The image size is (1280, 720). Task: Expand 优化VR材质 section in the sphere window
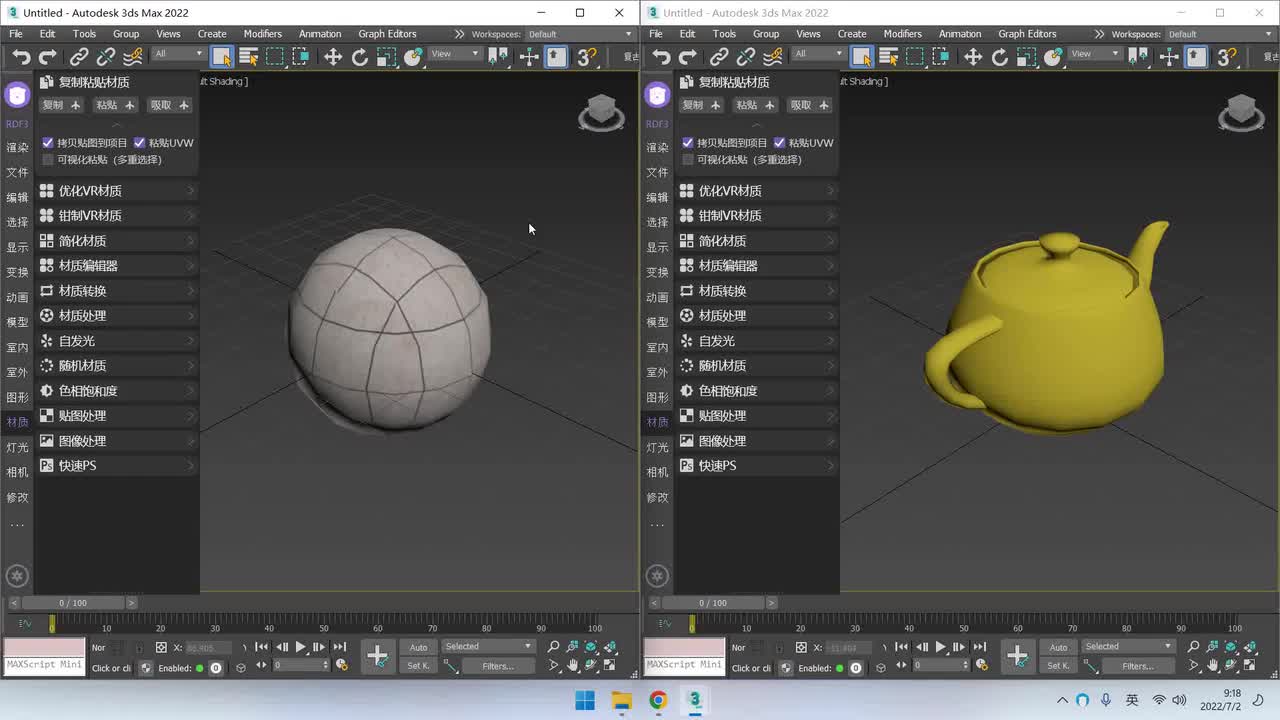click(x=118, y=191)
